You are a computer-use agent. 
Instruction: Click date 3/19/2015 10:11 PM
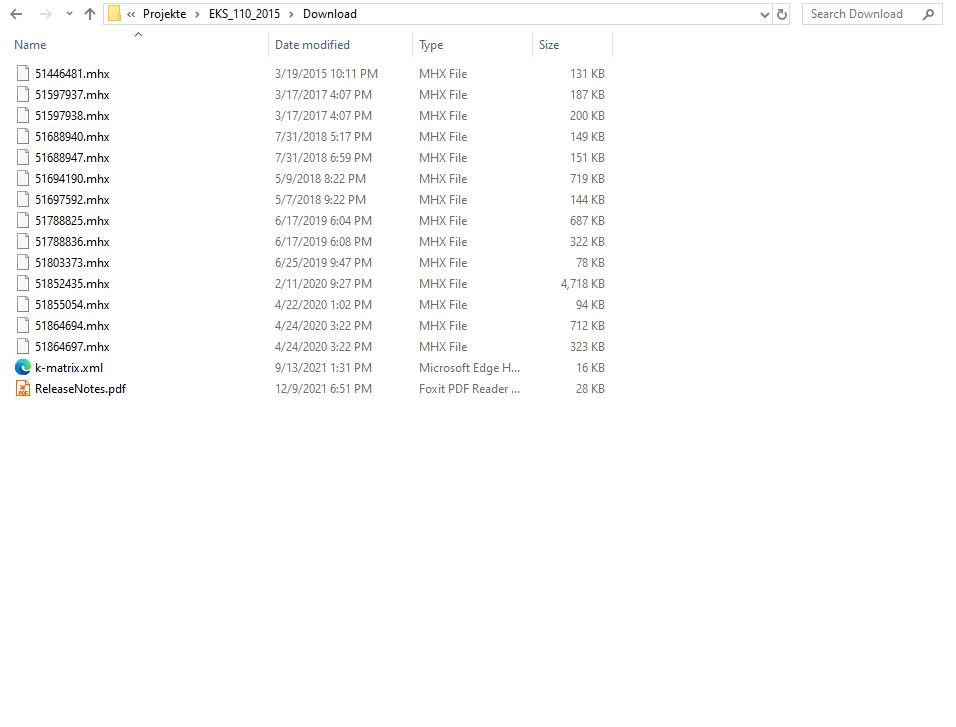click(x=326, y=74)
